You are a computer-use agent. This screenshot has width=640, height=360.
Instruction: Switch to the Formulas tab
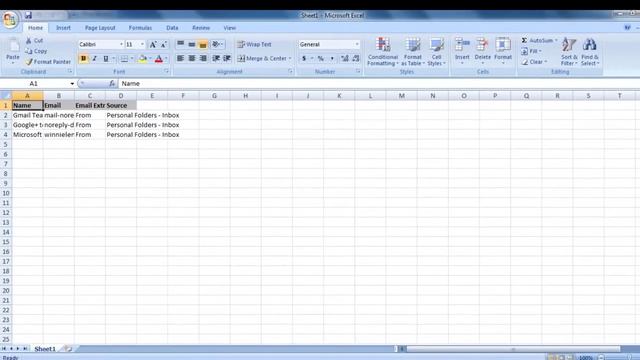(140, 28)
